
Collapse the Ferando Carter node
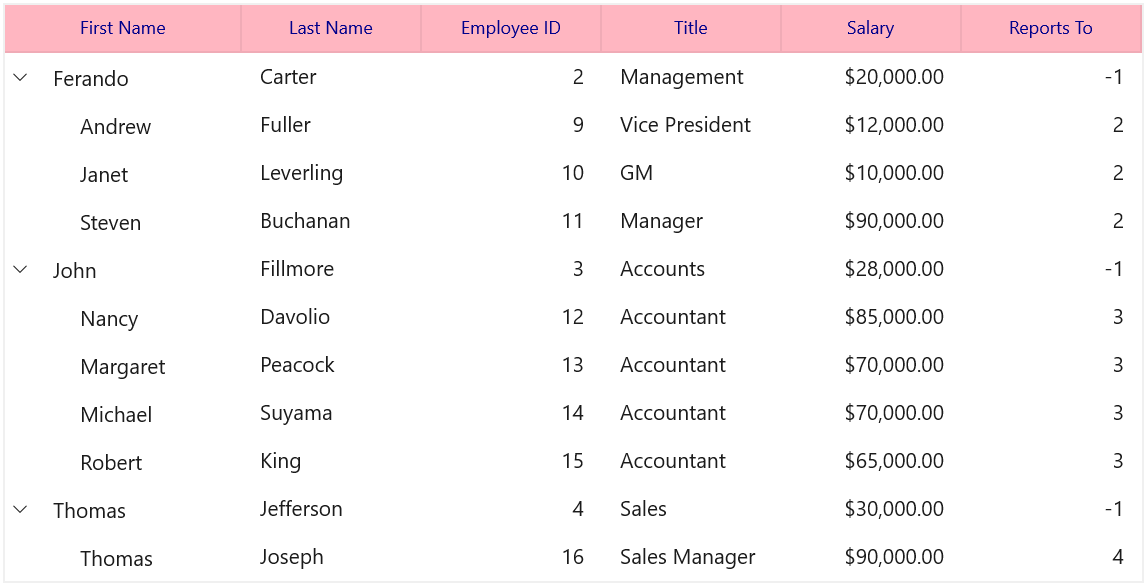pyautogui.click(x=20, y=77)
